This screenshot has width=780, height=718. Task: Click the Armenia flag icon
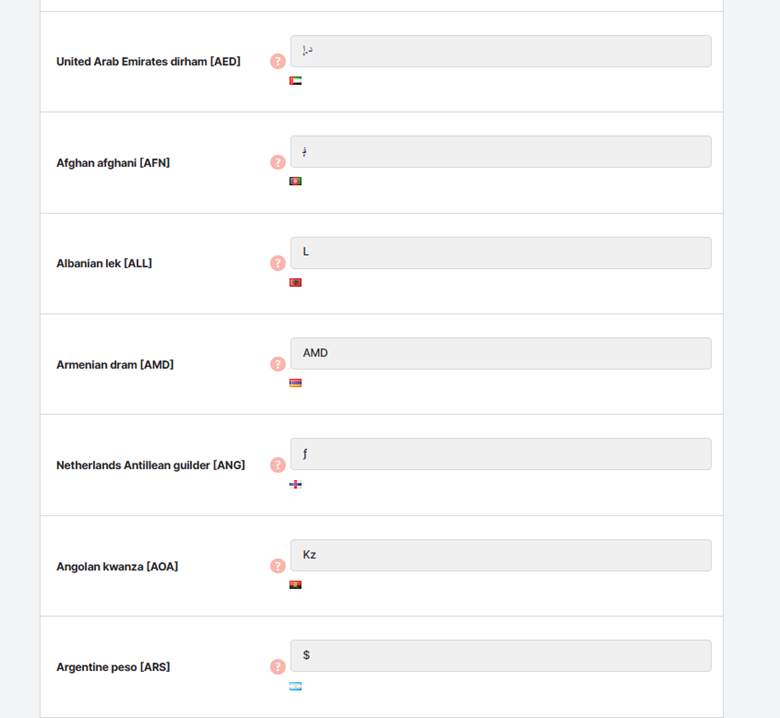pyautogui.click(x=295, y=383)
